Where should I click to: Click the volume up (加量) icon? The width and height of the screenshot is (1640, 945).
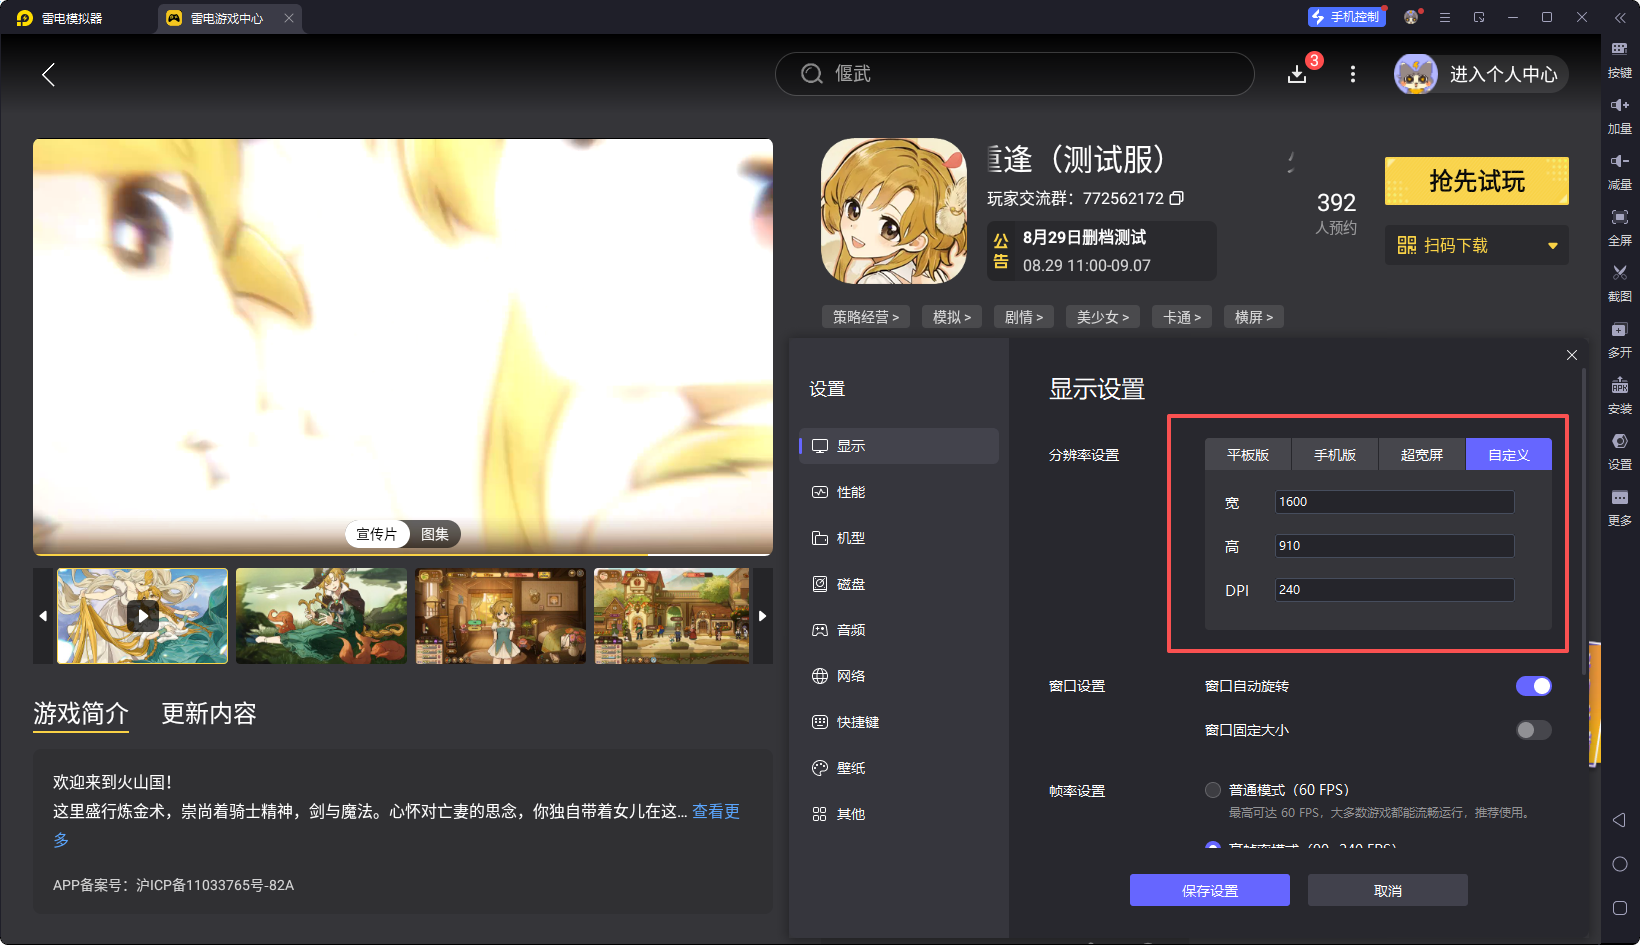pyautogui.click(x=1619, y=106)
